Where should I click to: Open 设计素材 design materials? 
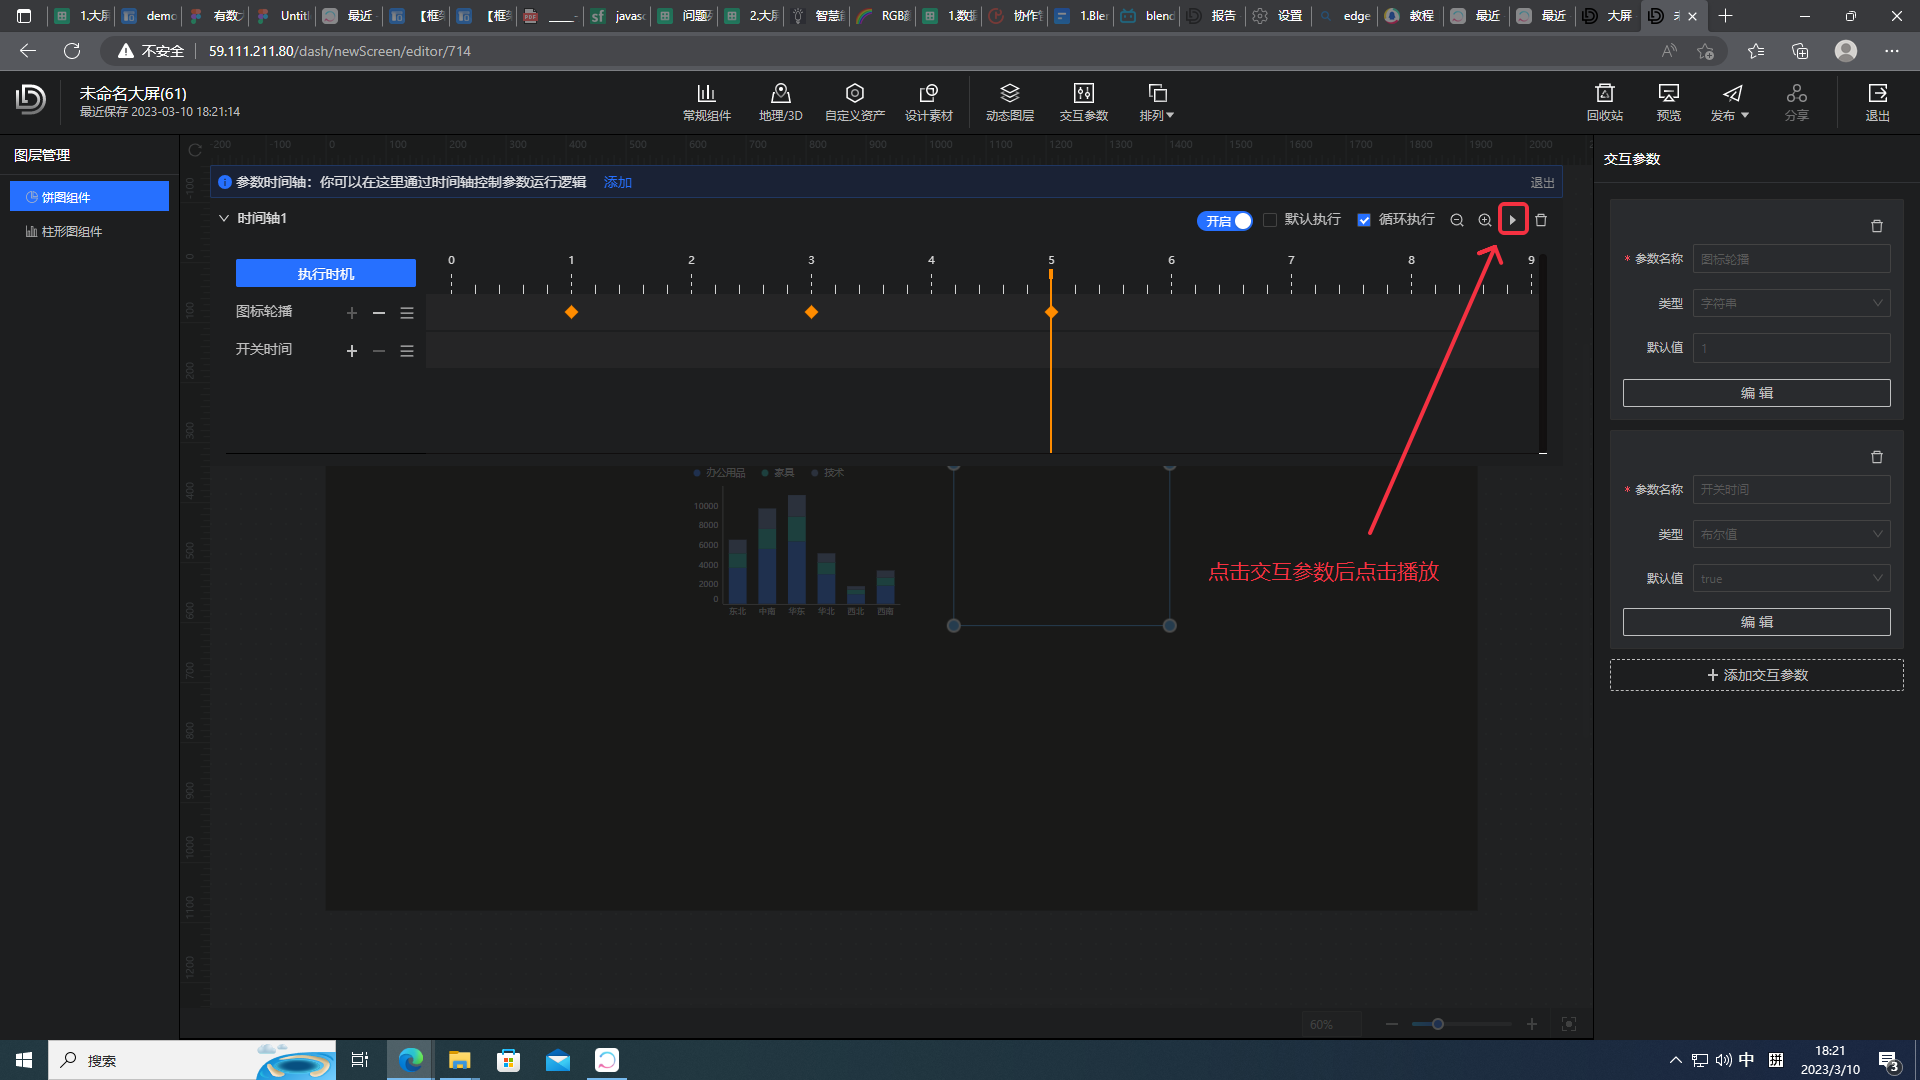tap(928, 102)
